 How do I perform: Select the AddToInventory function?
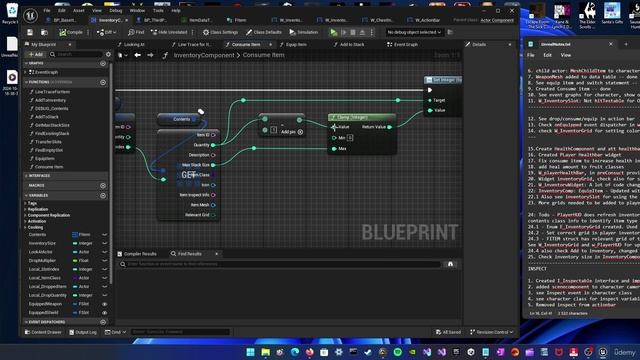(x=50, y=100)
